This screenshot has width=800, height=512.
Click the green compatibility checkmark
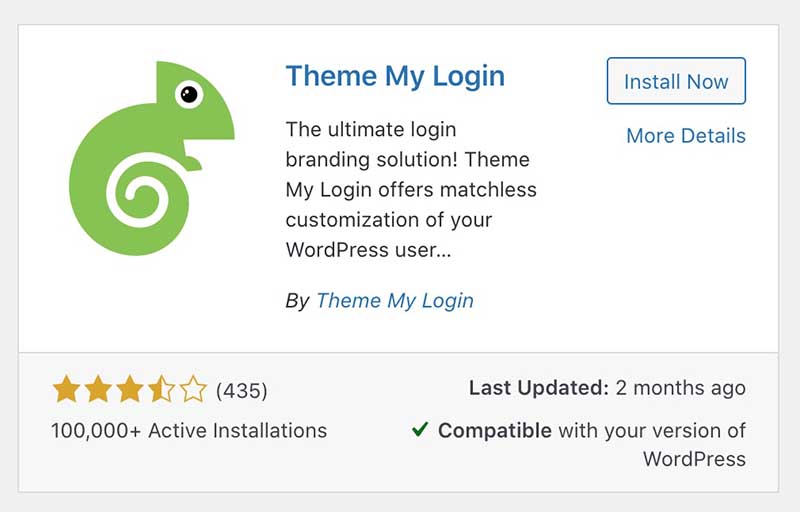click(x=420, y=429)
